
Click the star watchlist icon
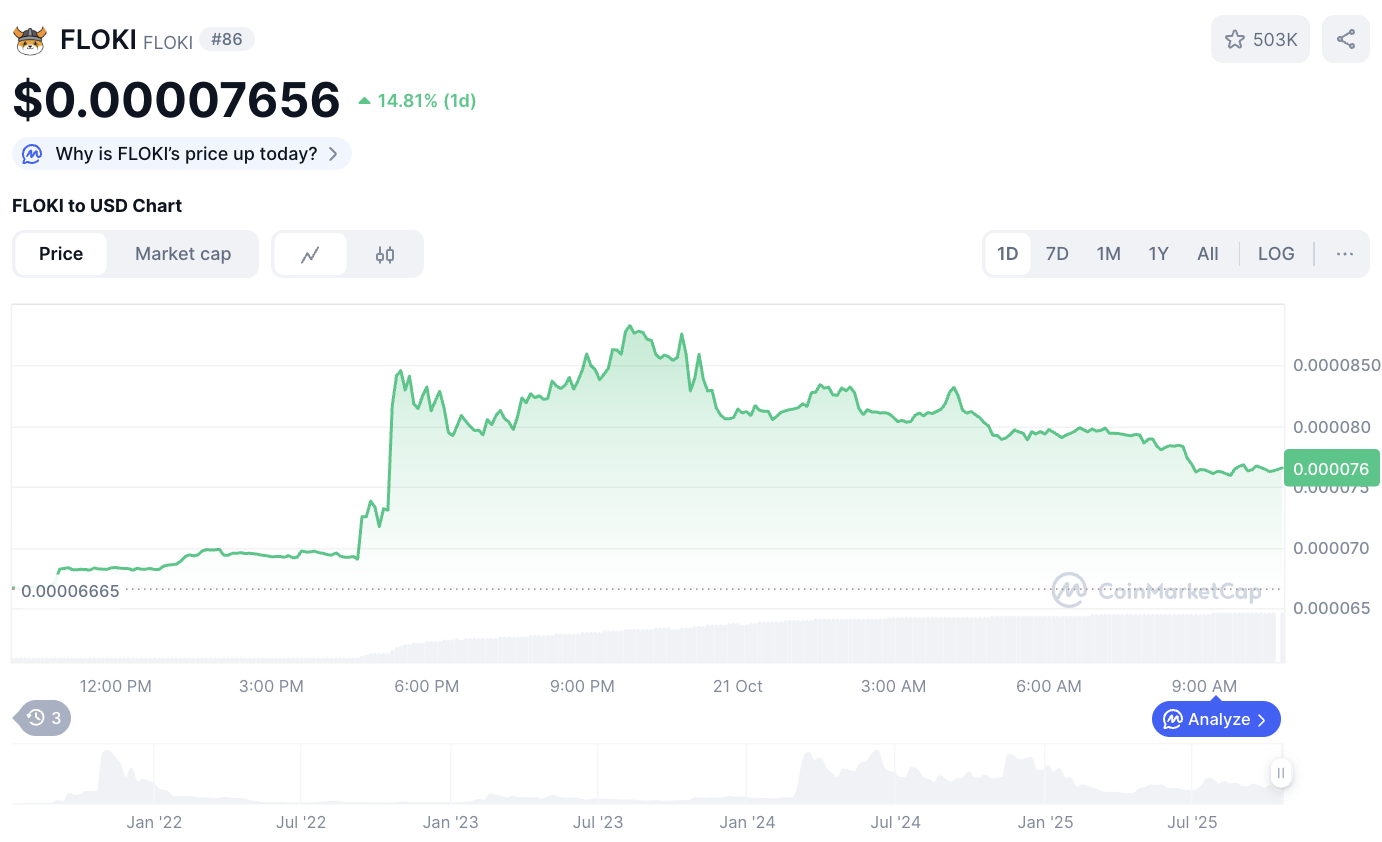[1235, 39]
